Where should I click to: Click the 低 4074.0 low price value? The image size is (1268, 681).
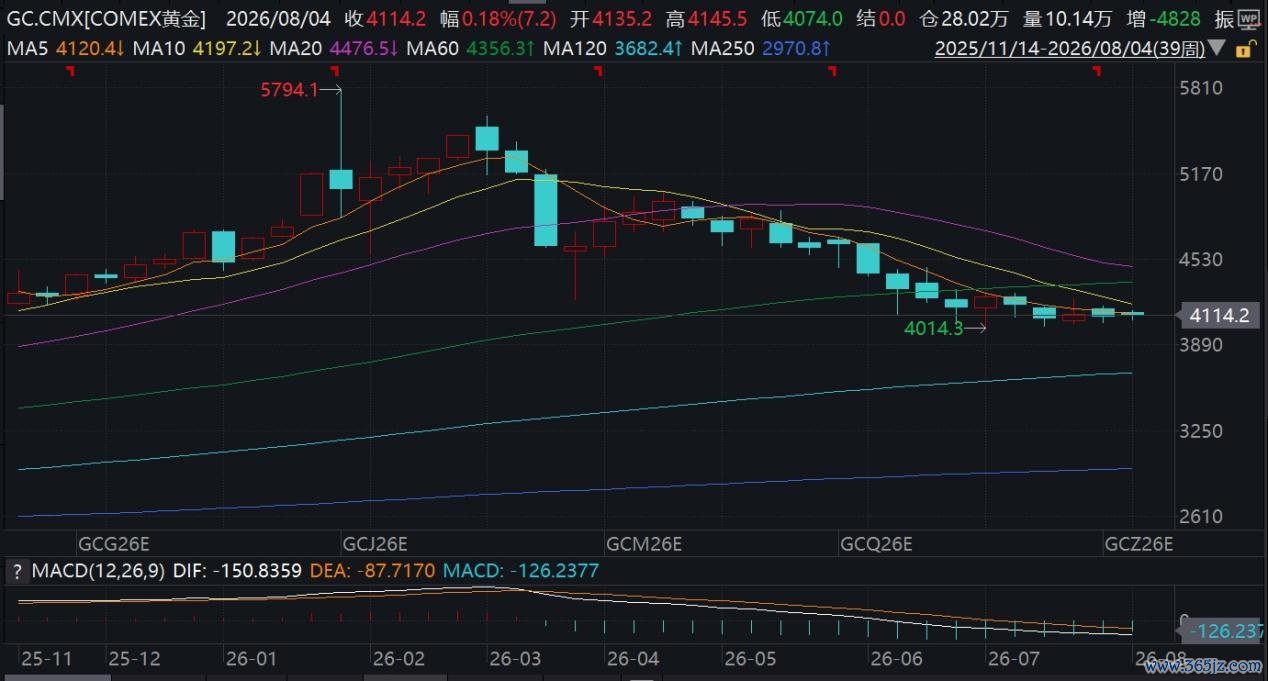[802, 19]
